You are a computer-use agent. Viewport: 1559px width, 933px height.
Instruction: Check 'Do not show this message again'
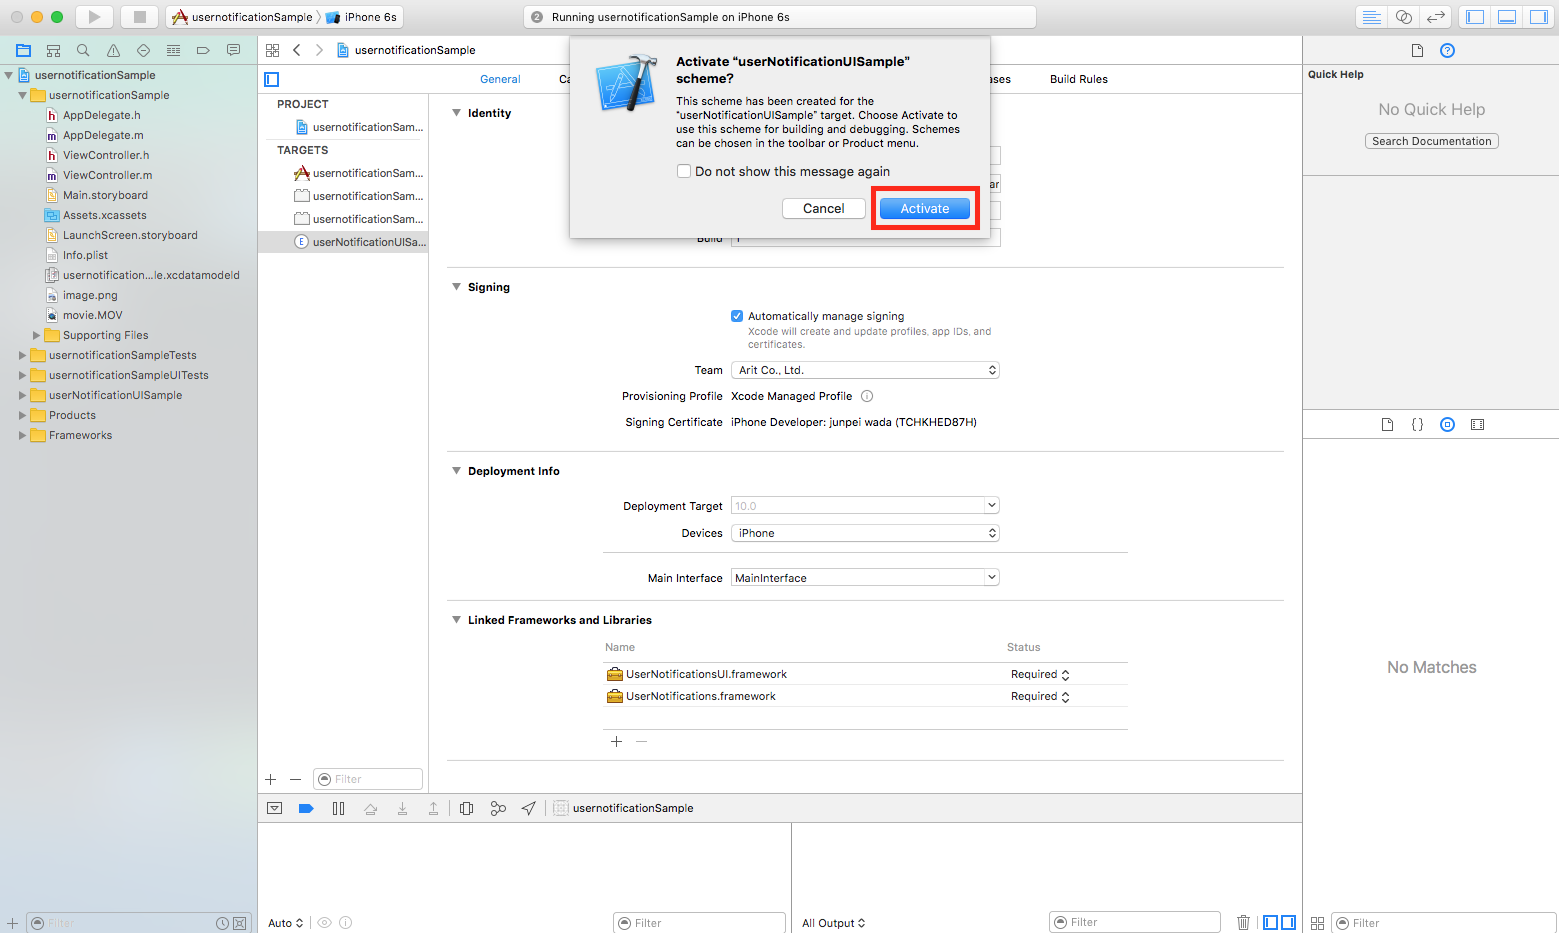click(684, 171)
